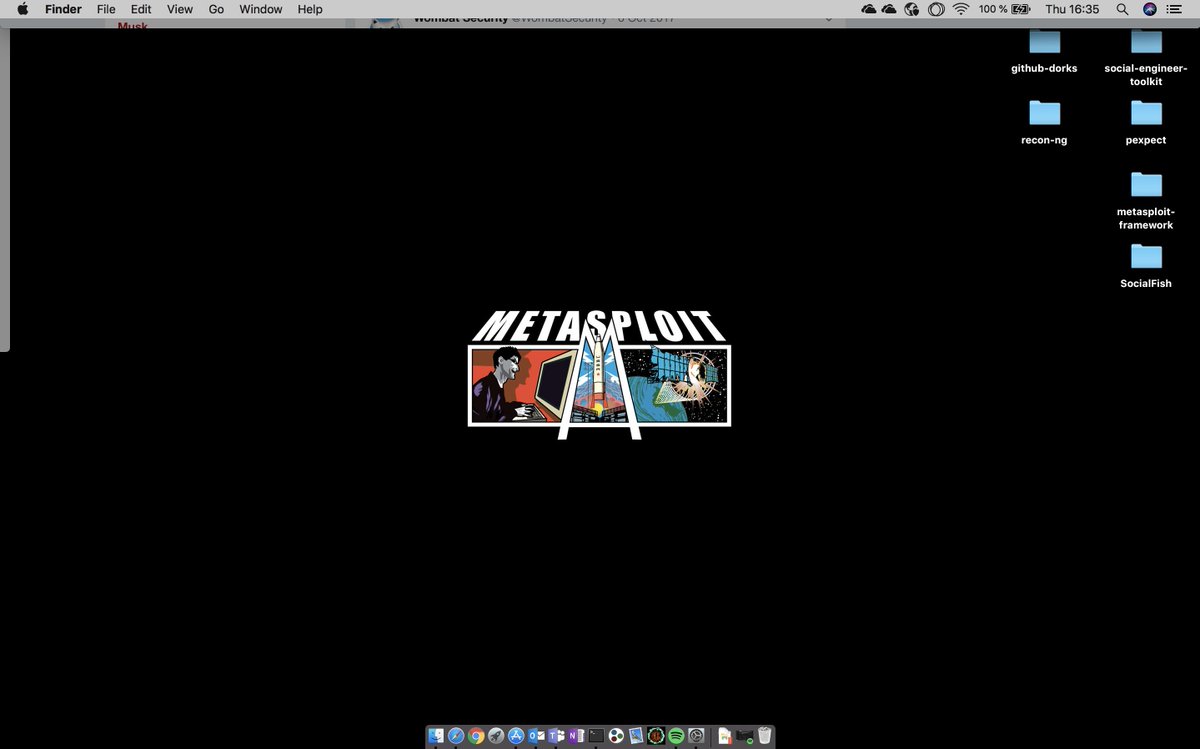
Task: Click the three colored circles dock app
Action: tap(616, 736)
